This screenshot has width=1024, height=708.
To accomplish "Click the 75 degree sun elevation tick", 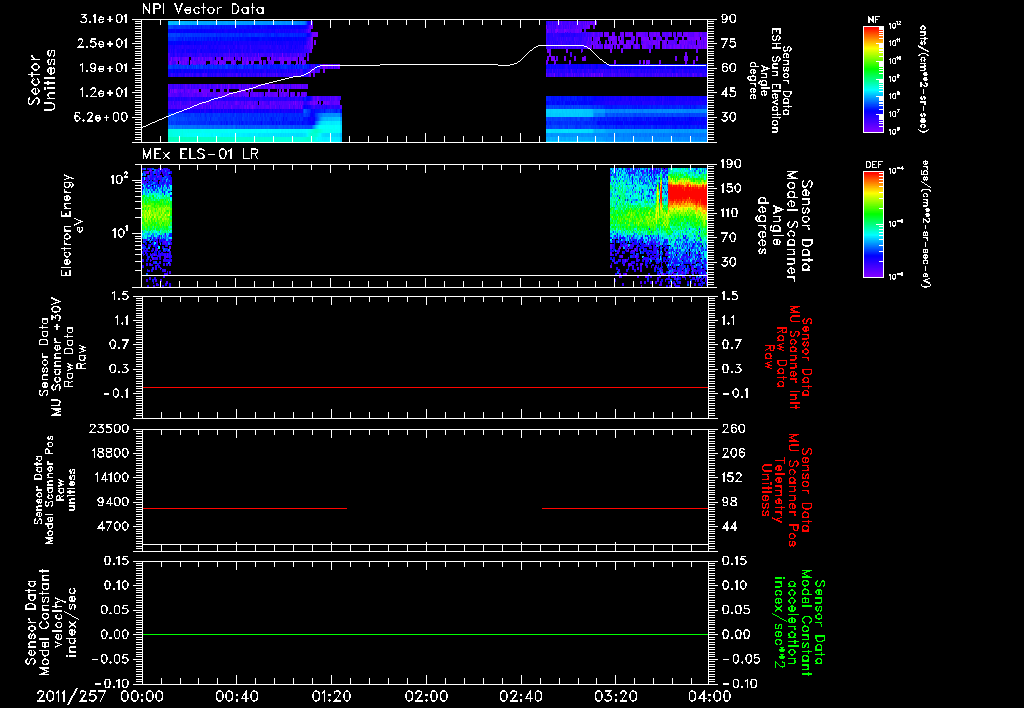I will [x=728, y=43].
